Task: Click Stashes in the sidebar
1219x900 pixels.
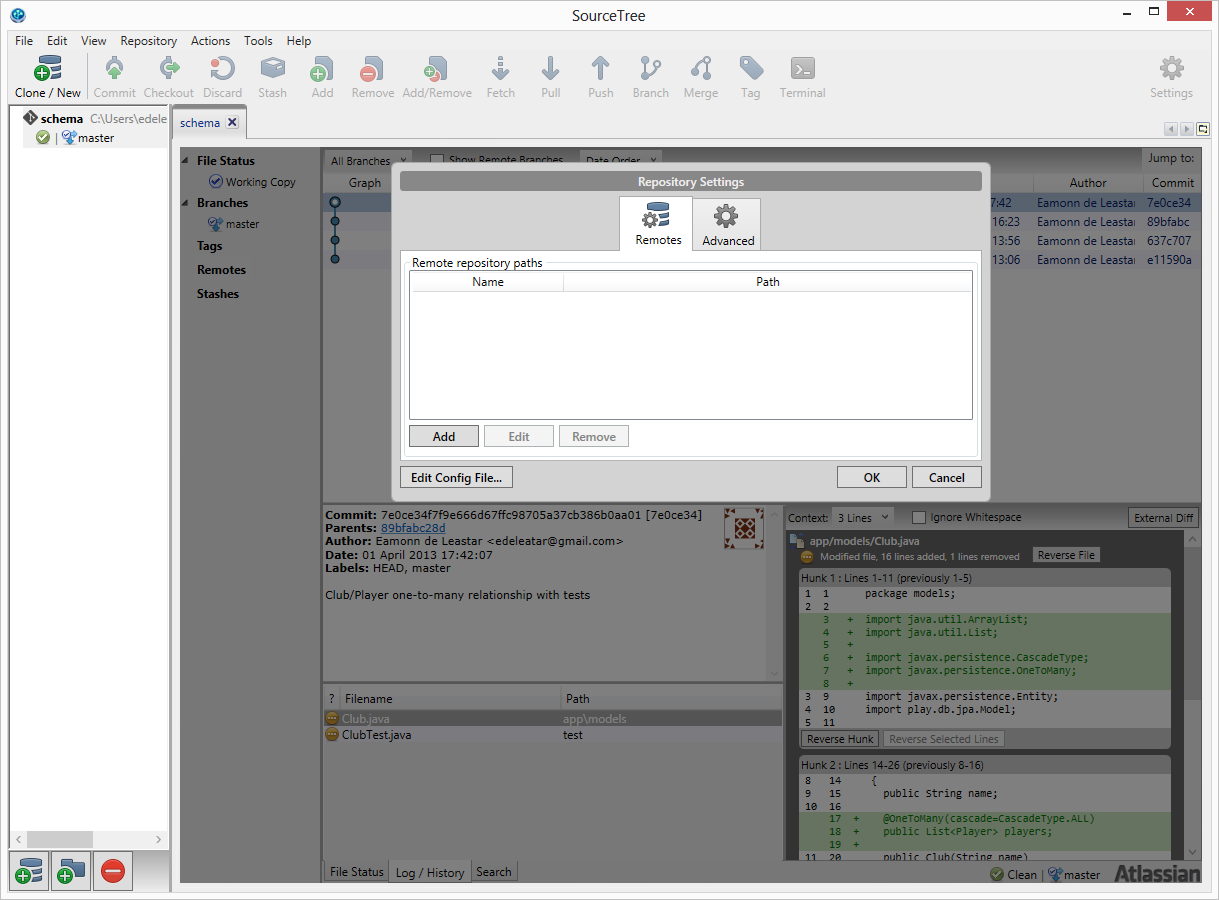Action: tap(218, 294)
